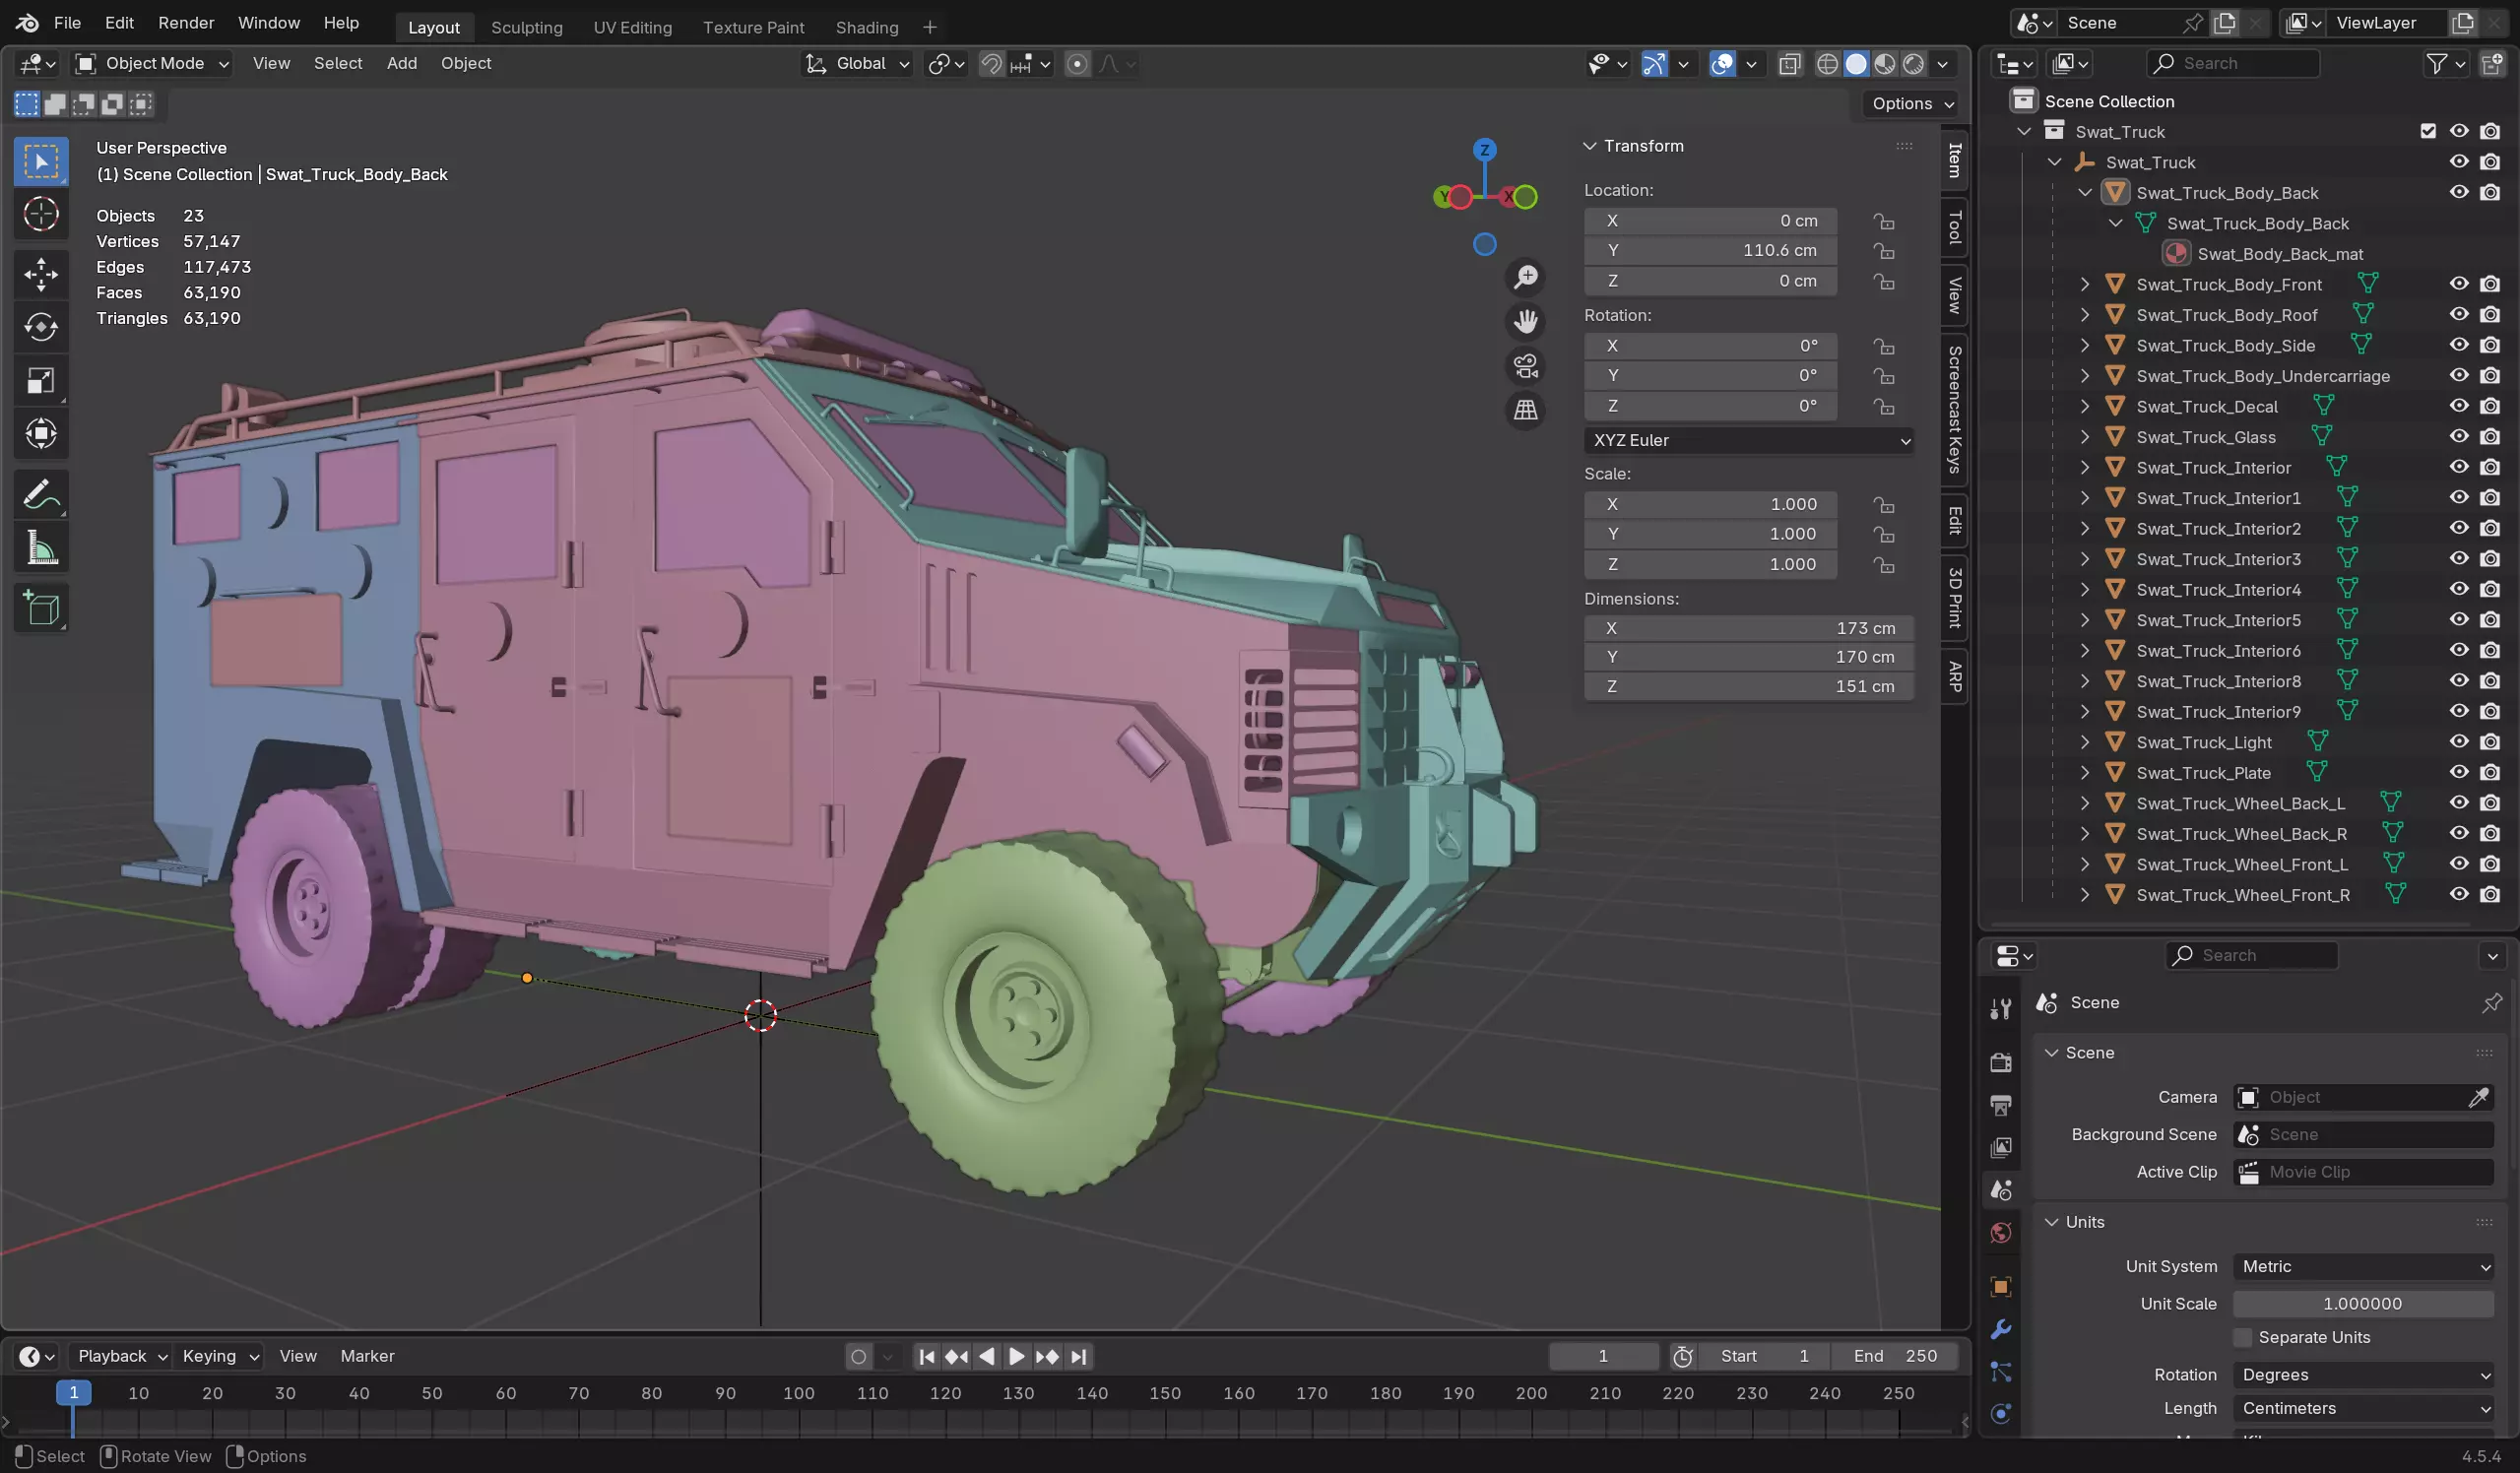Screen dimensions: 2520x1473
Task: Open the Unit System Metric dropdown
Action: (x=2363, y=1266)
